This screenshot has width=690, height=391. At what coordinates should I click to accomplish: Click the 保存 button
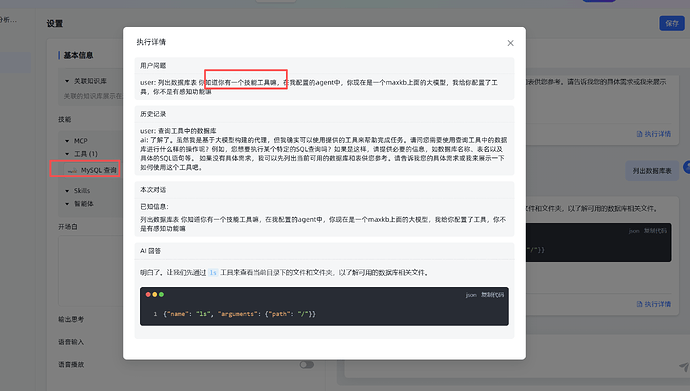[x=672, y=23]
